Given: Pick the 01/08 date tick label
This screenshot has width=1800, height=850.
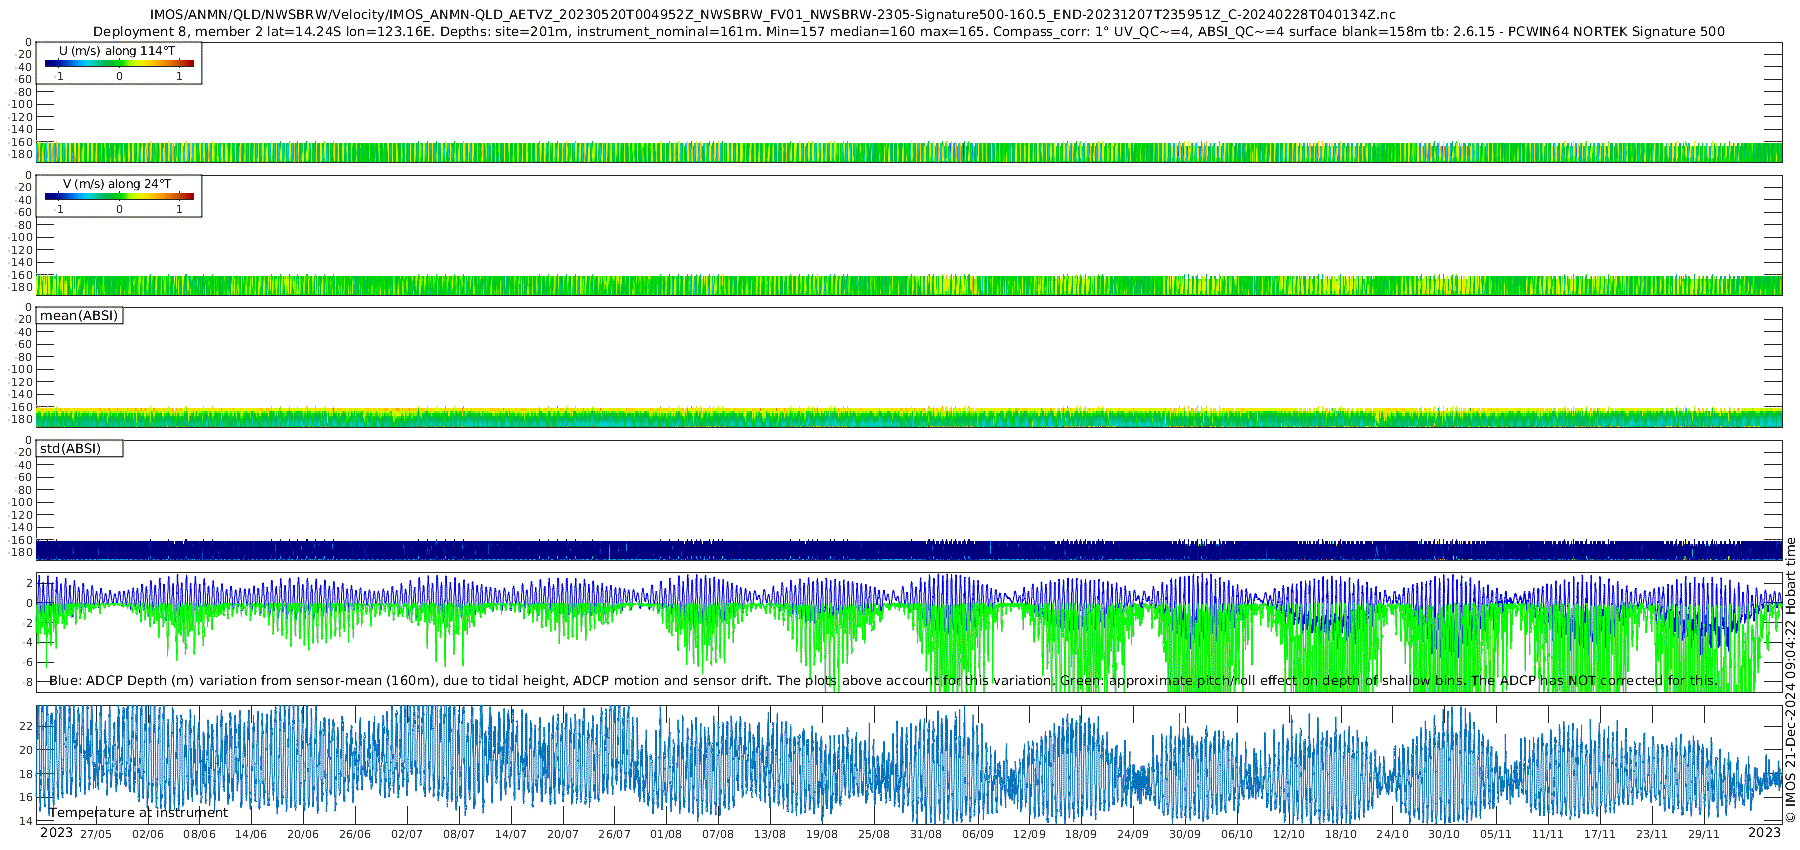Looking at the screenshot, I should click(x=666, y=835).
